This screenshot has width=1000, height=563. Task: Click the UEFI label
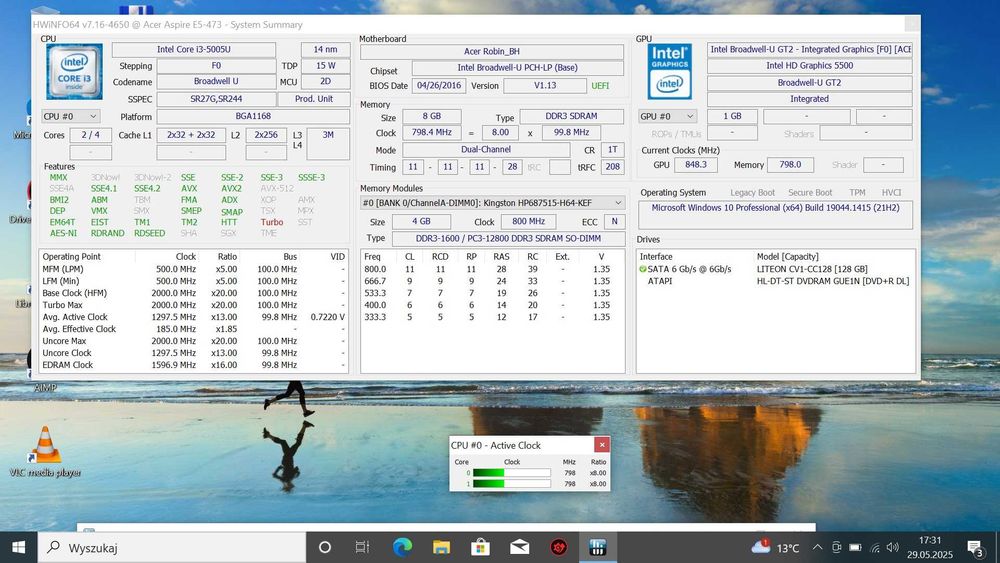click(x=600, y=85)
